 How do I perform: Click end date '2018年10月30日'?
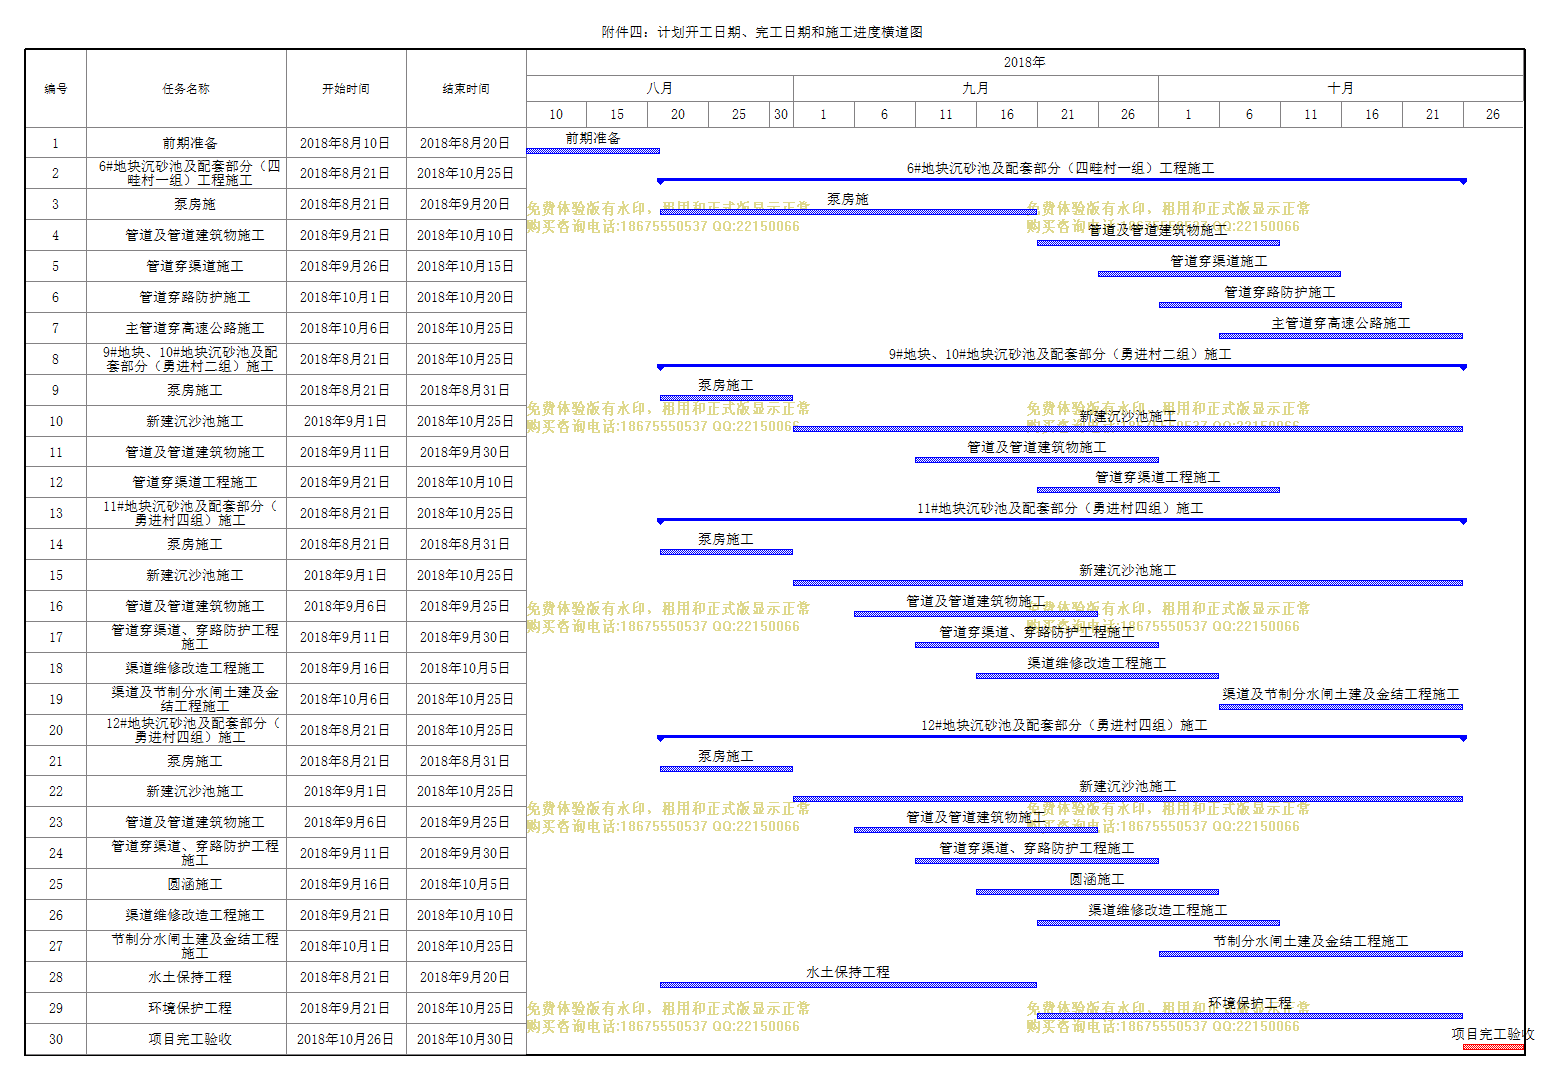point(466,1039)
